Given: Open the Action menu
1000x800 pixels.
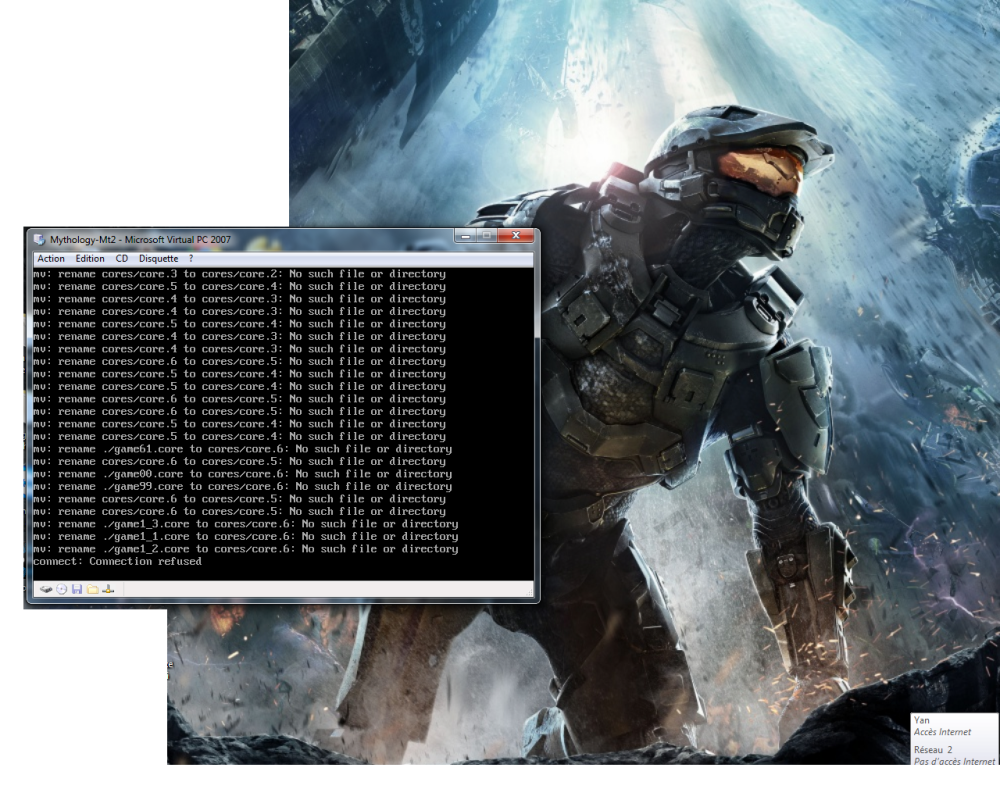Looking at the screenshot, I should (x=51, y=258).
